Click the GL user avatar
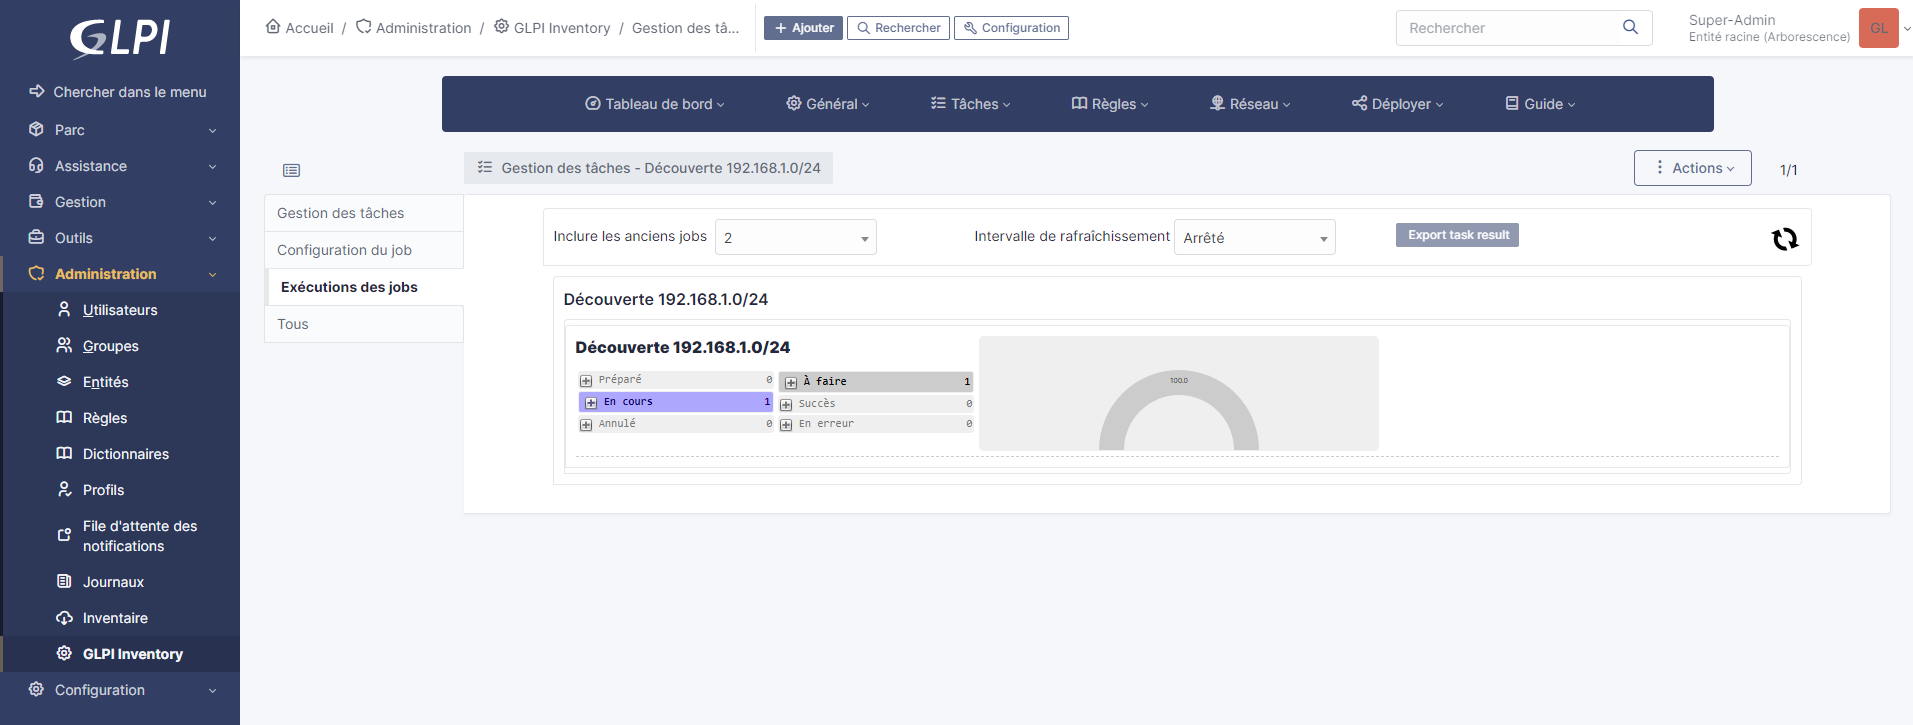This screenshot has height=725, width=1913. [1878, 28]
